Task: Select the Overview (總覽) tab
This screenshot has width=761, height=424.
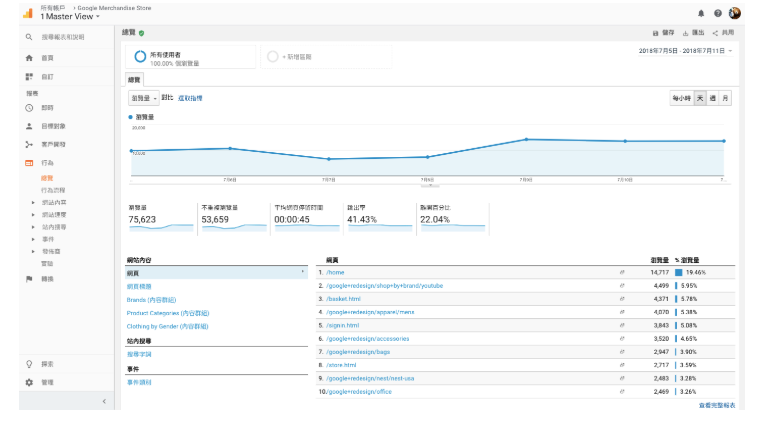Action: (x=134, y=80)
